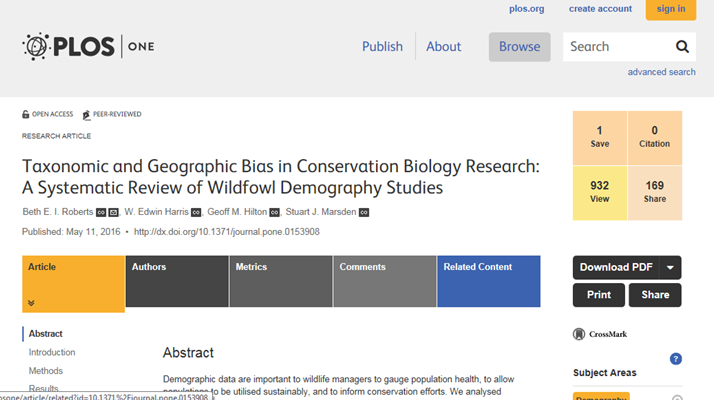Open the advanced search link
Image resolution: width=714 pixels, height=400 pixels.
[661, 72]
